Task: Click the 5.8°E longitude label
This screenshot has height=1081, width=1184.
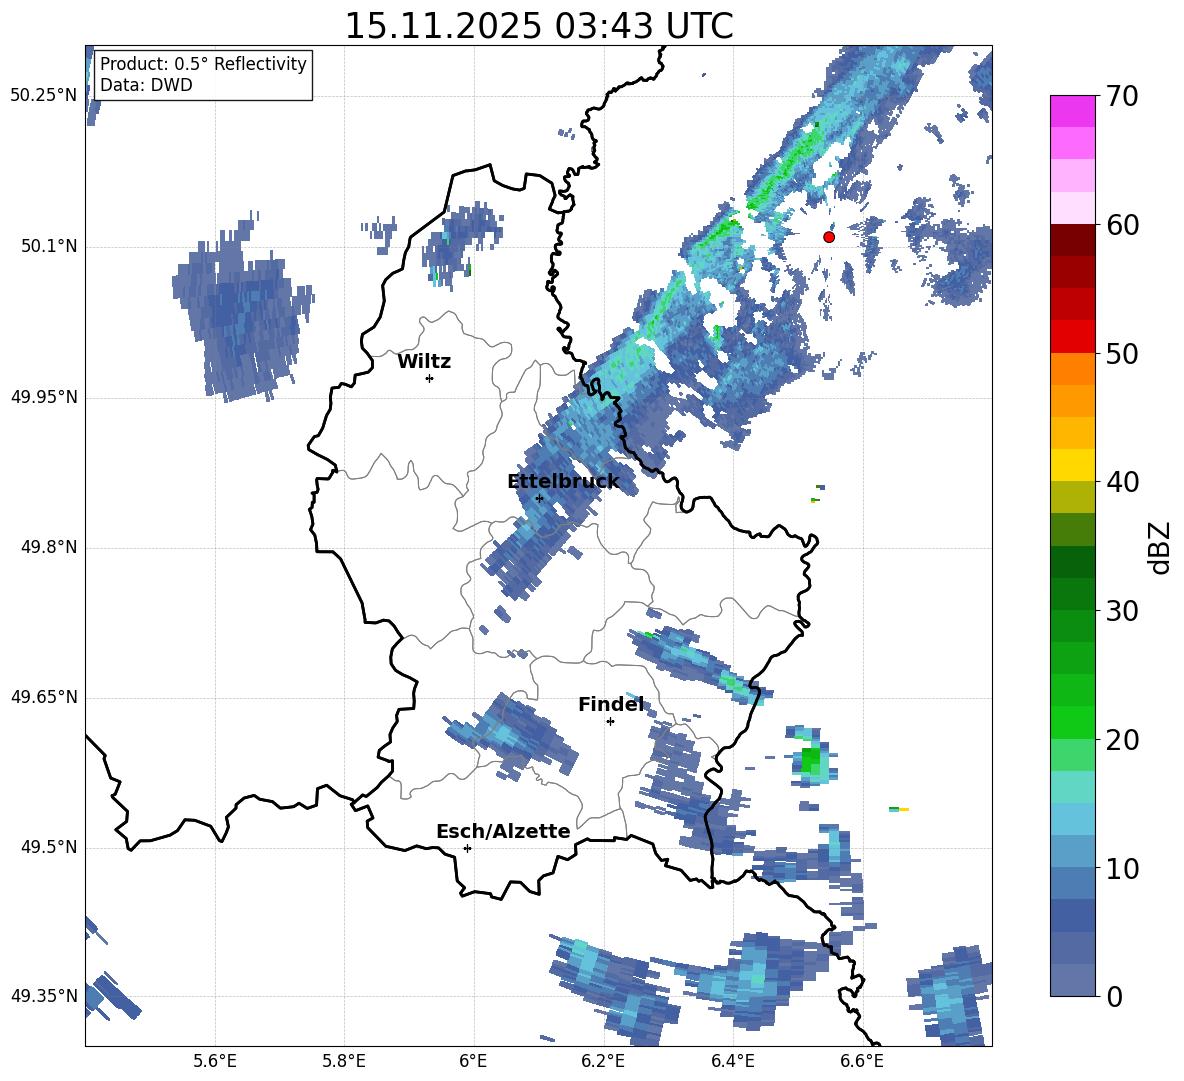Action: tap(344, 1061)
